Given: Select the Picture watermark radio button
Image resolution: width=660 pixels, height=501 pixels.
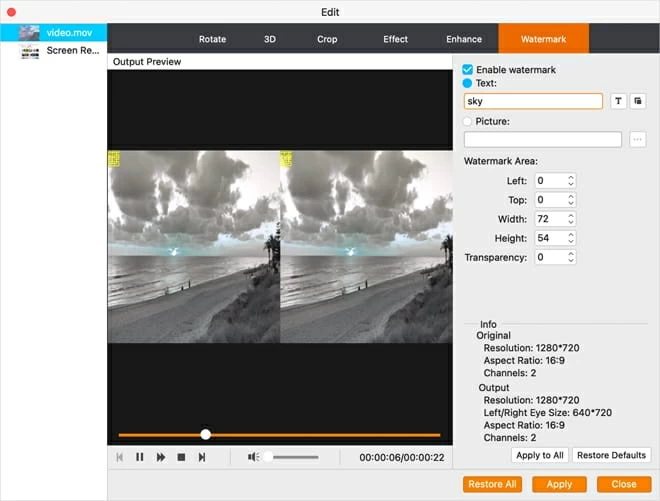Looking at the screenshot, I should [468, 121].
